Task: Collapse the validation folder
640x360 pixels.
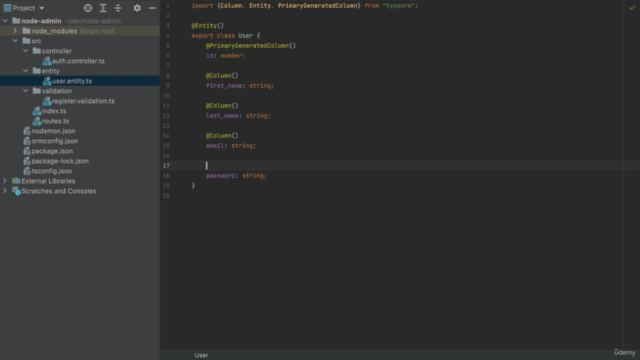Action: 25,91
